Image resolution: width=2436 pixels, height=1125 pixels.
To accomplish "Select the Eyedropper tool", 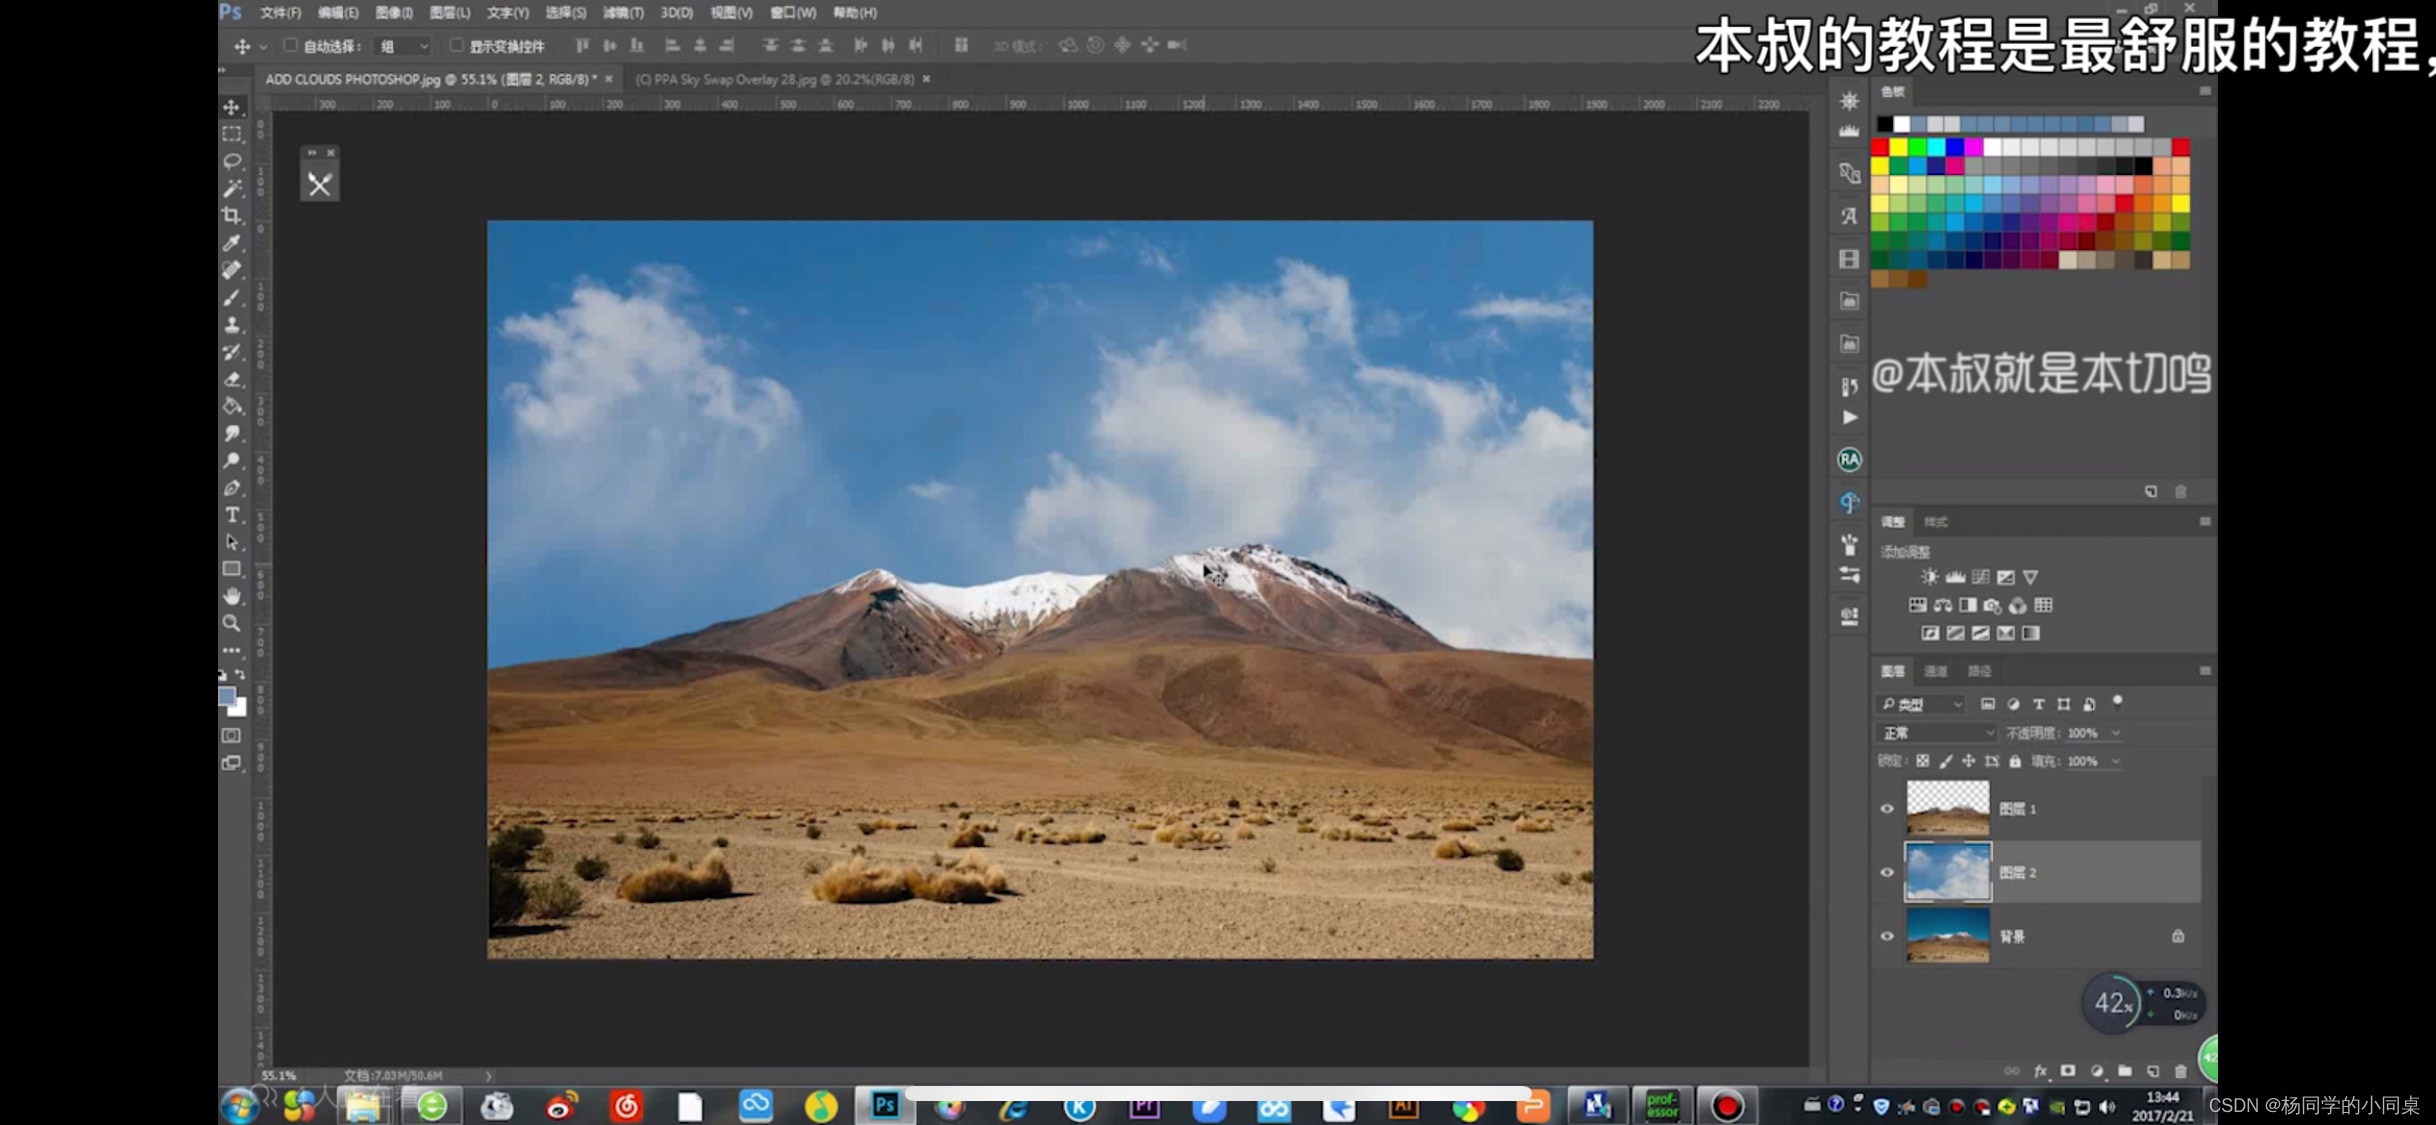I will pos(232,243).
